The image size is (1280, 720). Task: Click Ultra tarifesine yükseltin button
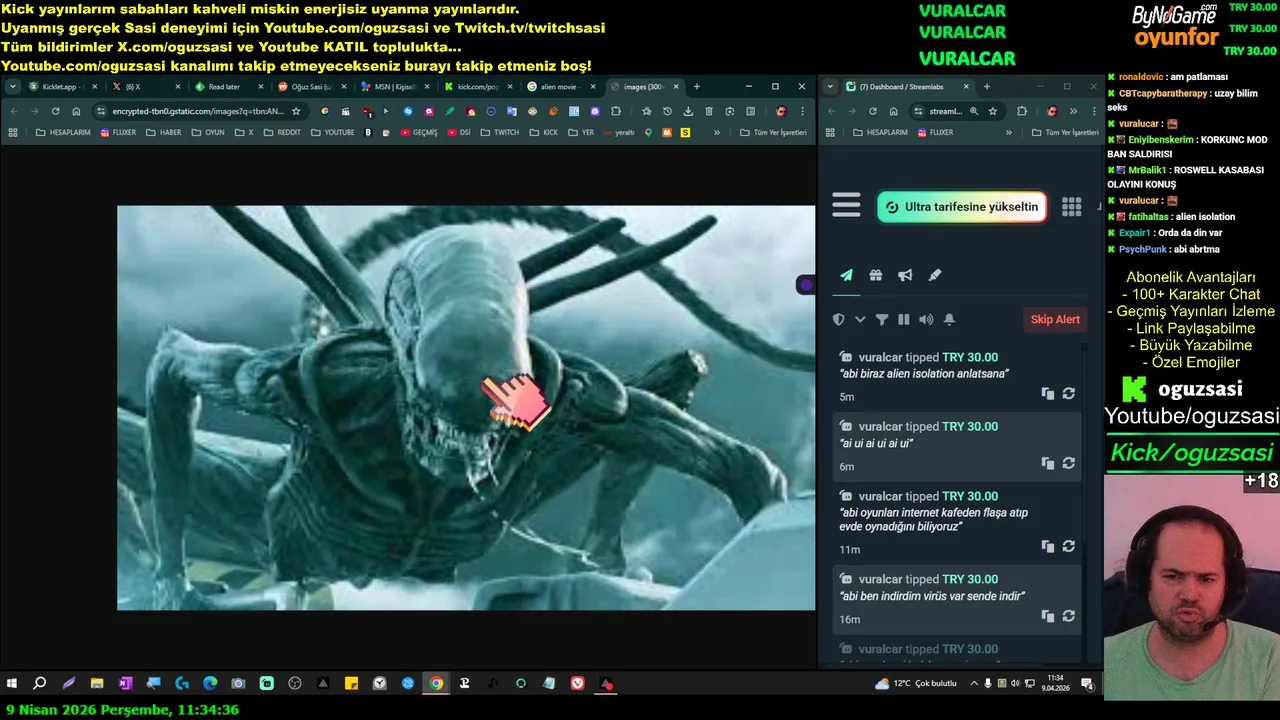962,207
